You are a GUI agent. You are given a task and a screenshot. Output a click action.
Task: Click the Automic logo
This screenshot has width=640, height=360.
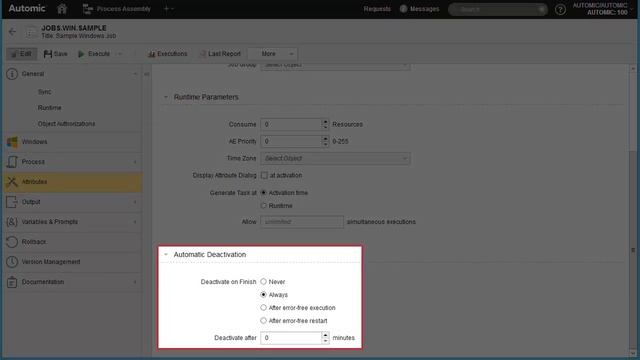[x=27, y=8]
